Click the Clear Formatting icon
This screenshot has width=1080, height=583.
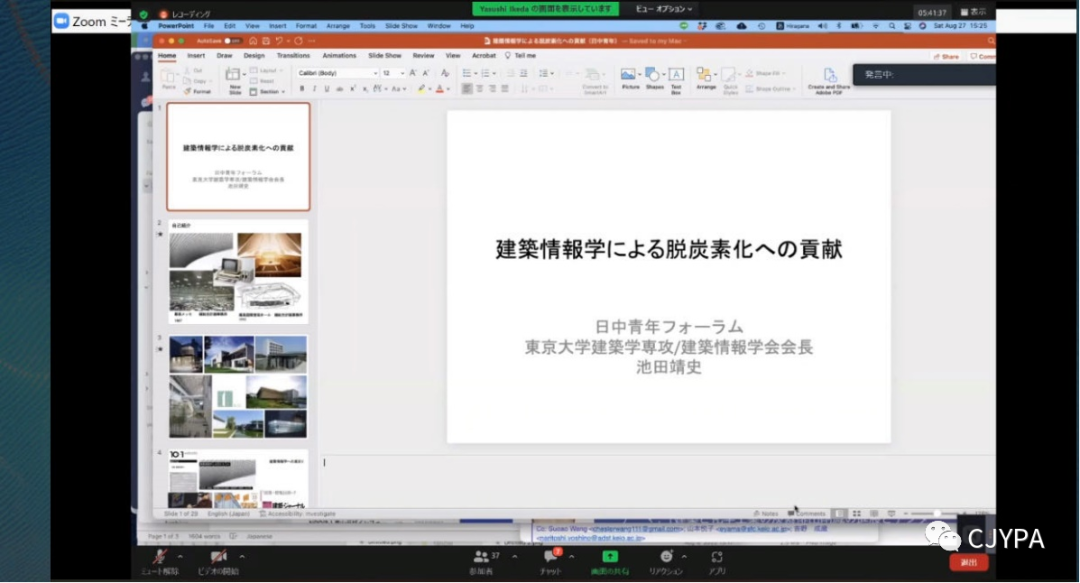(445, 73)
